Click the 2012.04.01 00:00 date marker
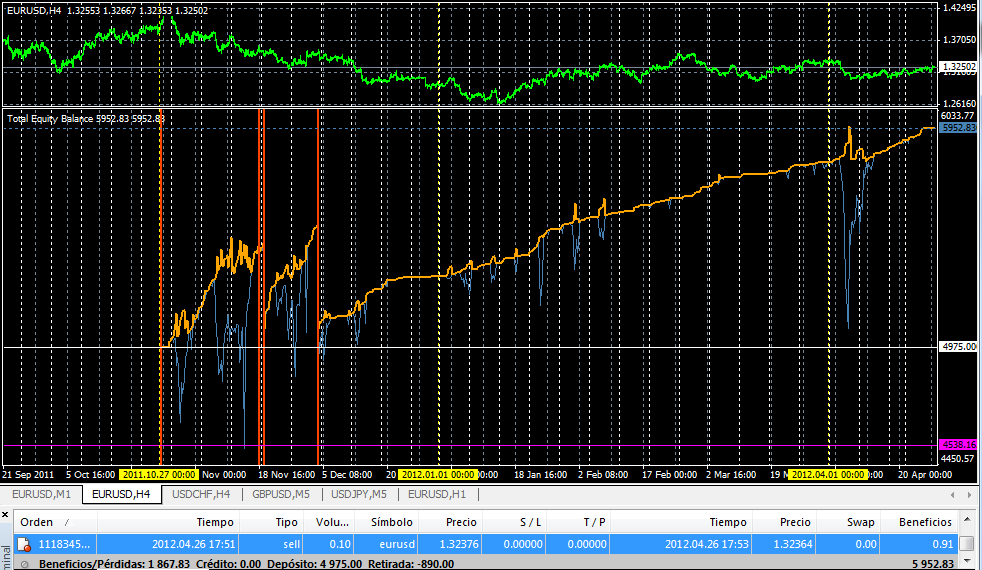982x570 pixels. 827,475
